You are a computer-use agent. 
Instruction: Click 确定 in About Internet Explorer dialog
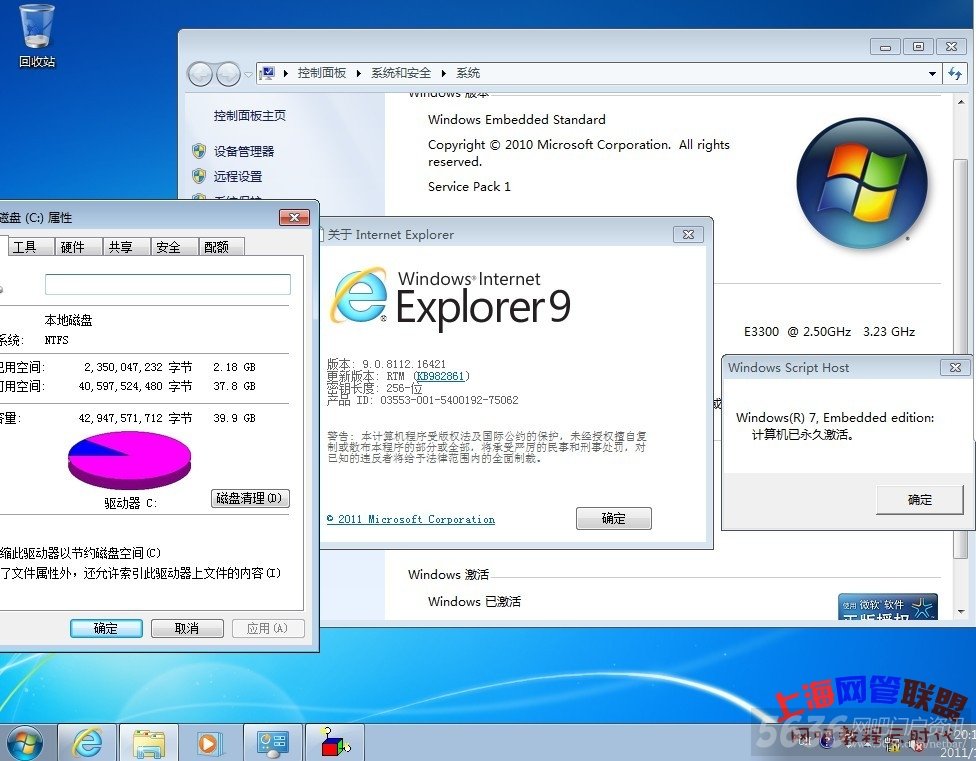(x=614, y=518)
